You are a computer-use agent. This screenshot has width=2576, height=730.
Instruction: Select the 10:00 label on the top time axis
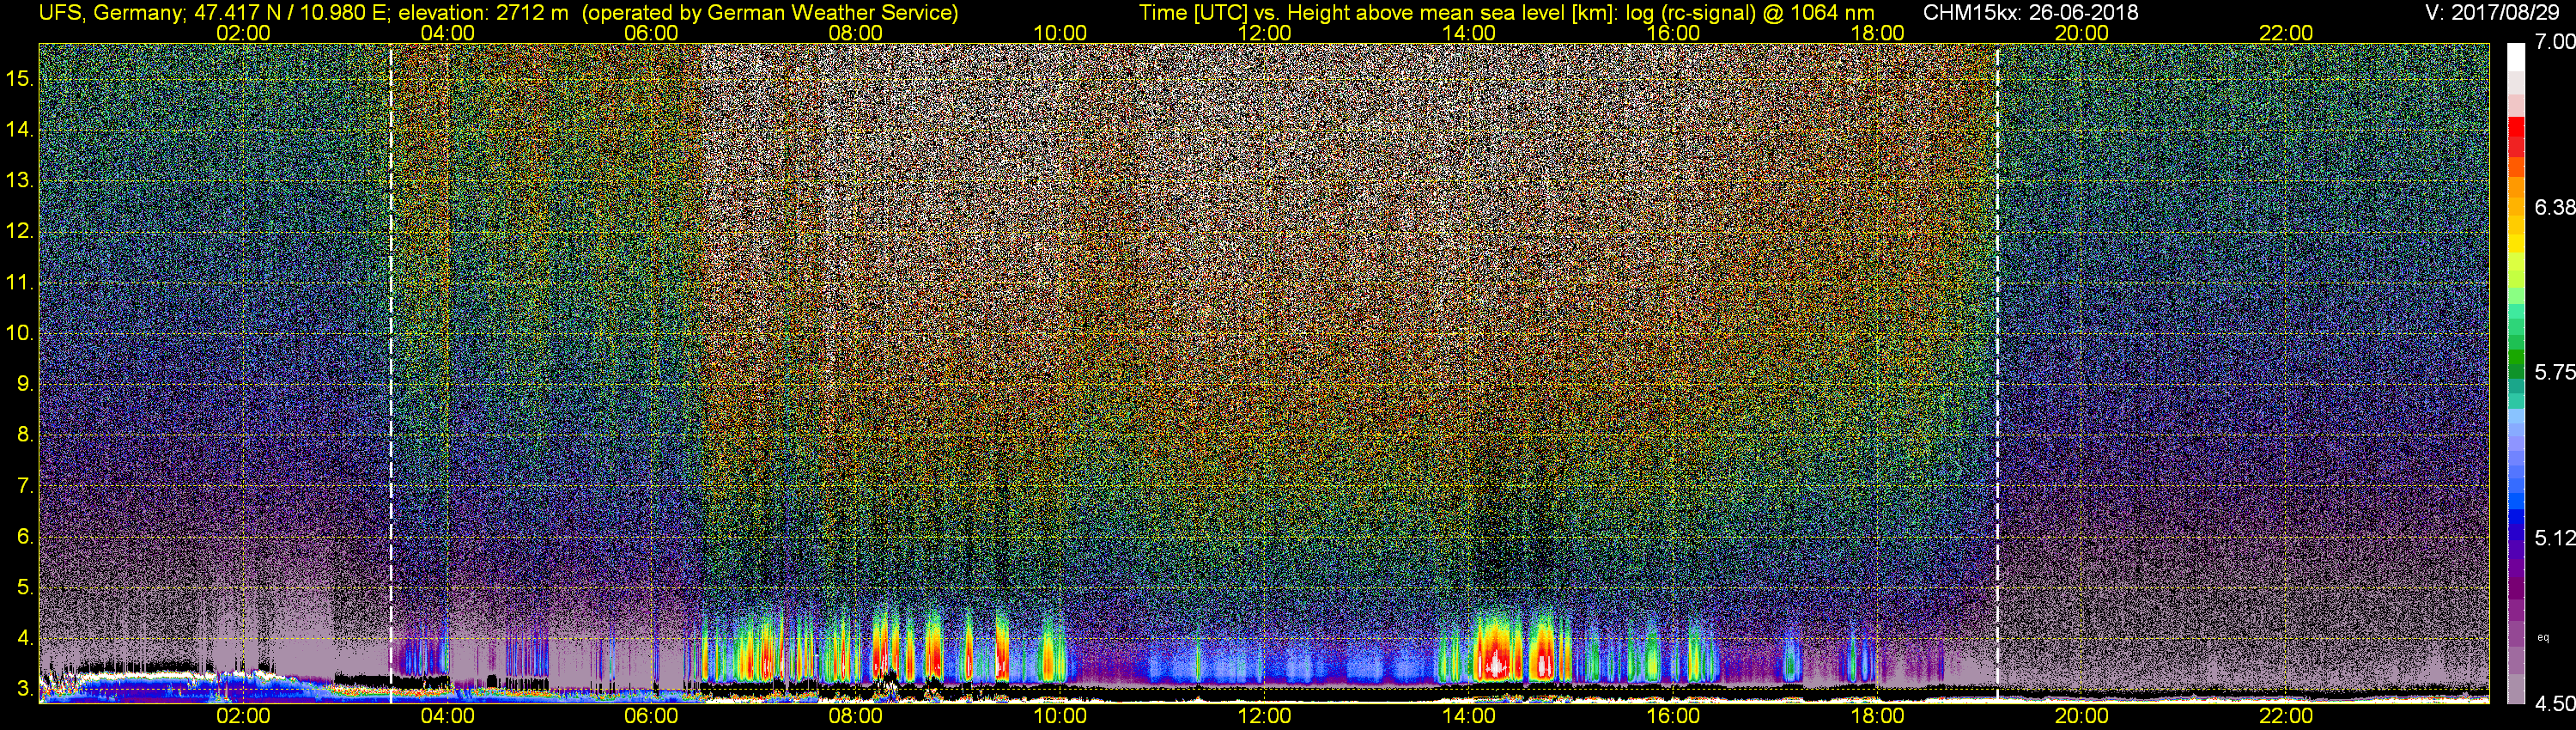point(1060,33)
